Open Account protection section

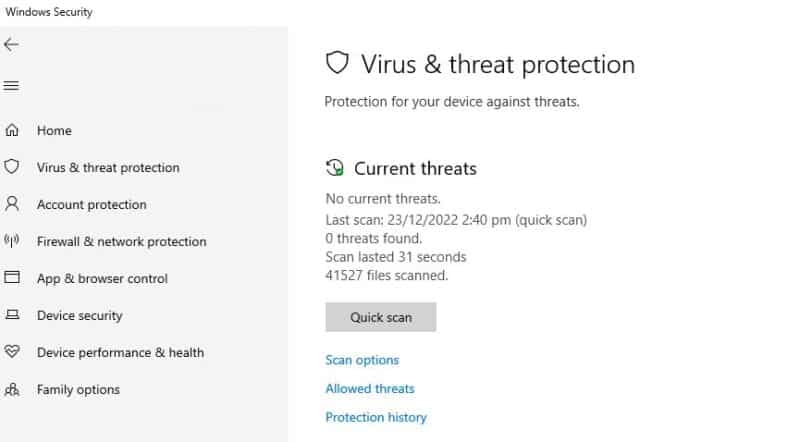(92, 205)
